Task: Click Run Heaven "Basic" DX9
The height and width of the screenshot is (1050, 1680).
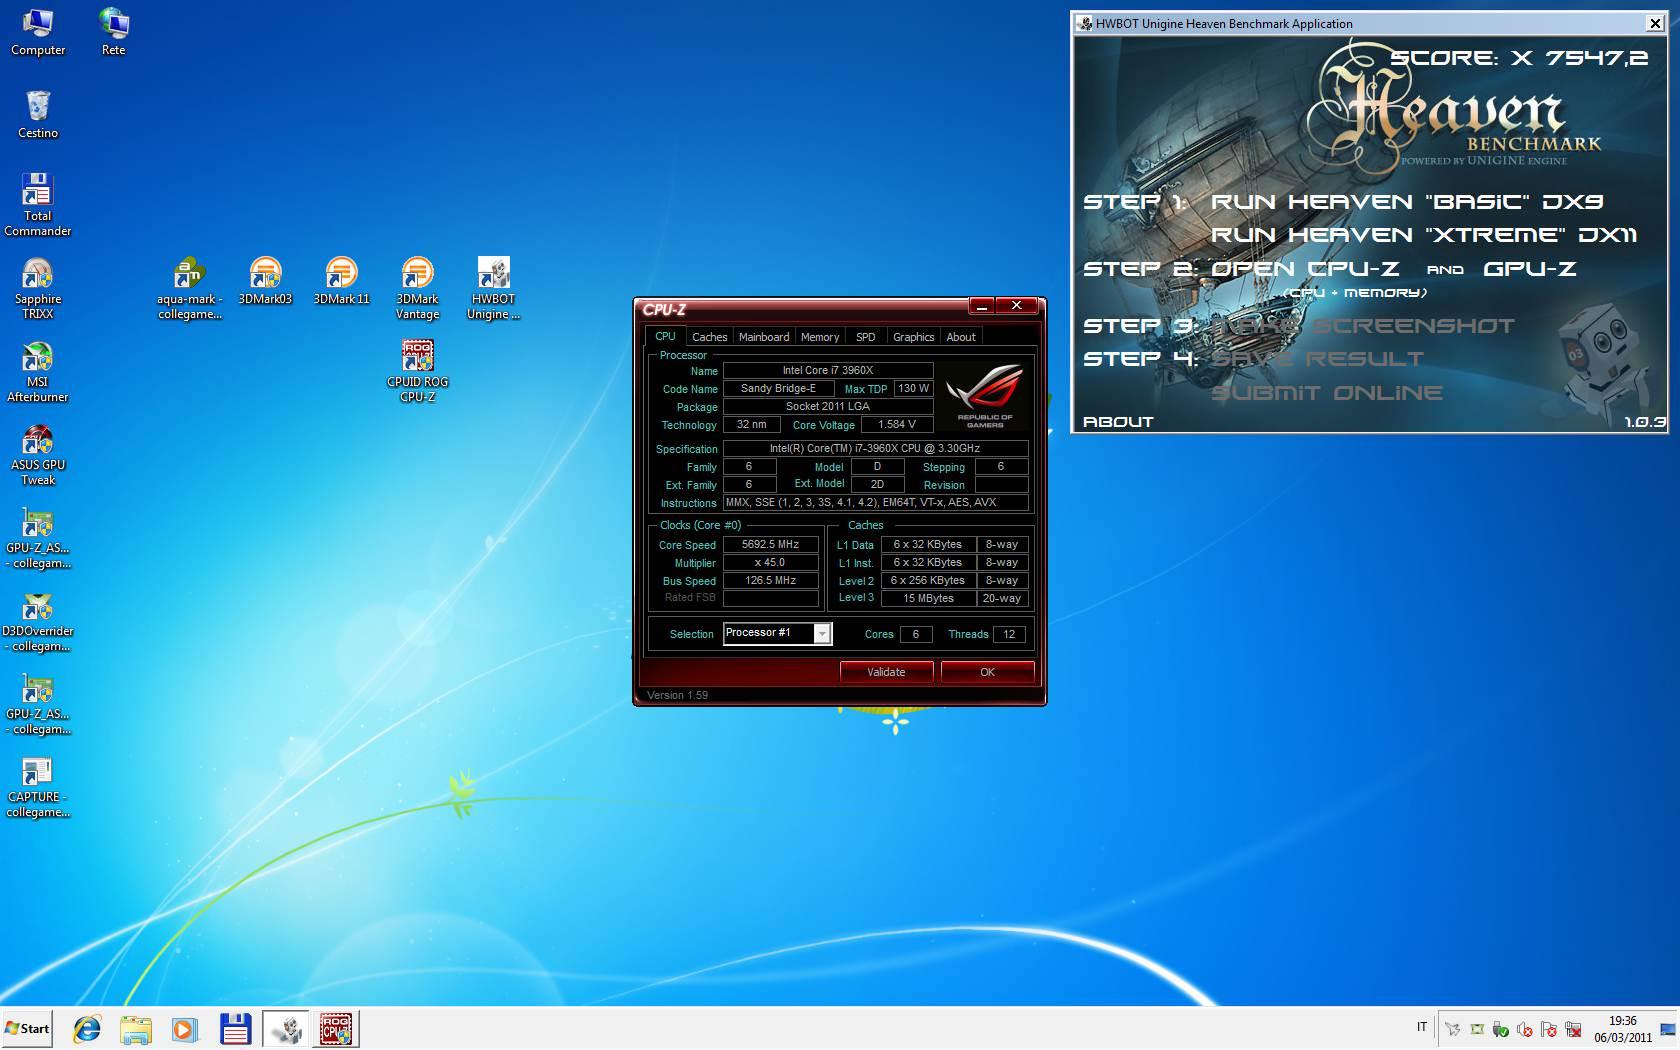Action: click(1407, 202)
